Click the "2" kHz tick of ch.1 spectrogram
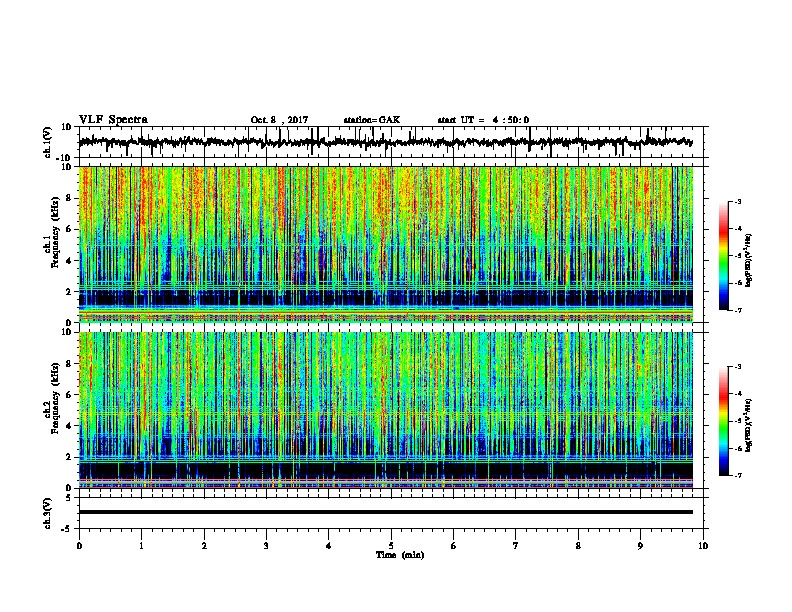The height and width of the screenshot is (612, 792). coord(70,292)
